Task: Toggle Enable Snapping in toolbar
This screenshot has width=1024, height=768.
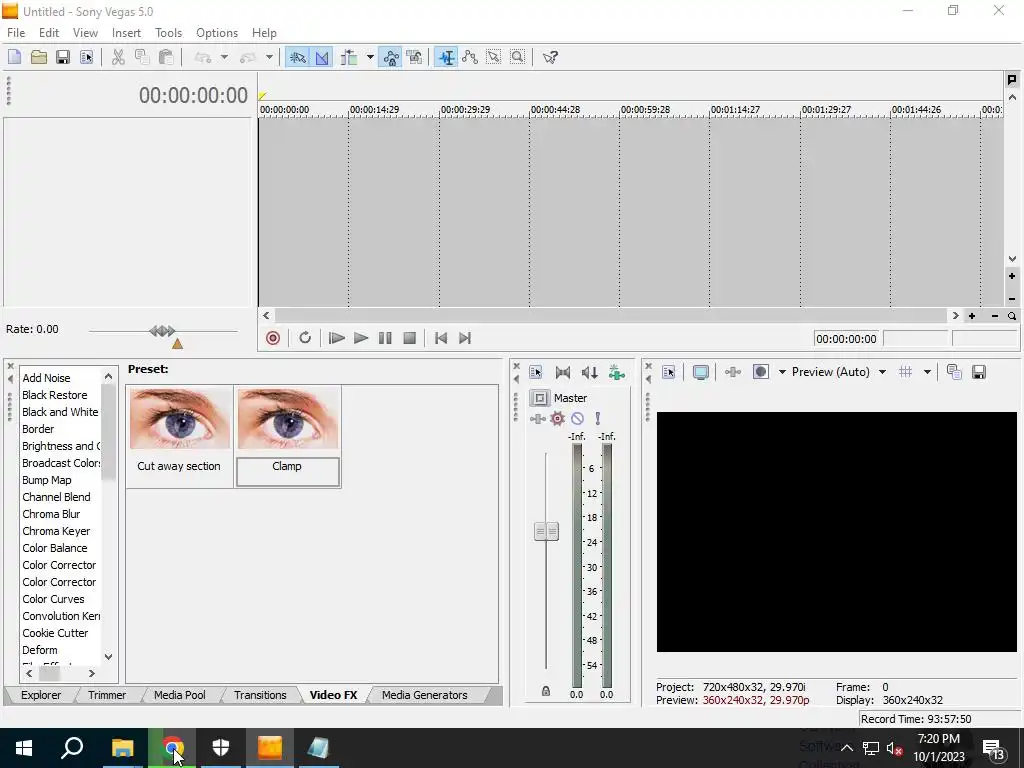Action: [298, 57]
